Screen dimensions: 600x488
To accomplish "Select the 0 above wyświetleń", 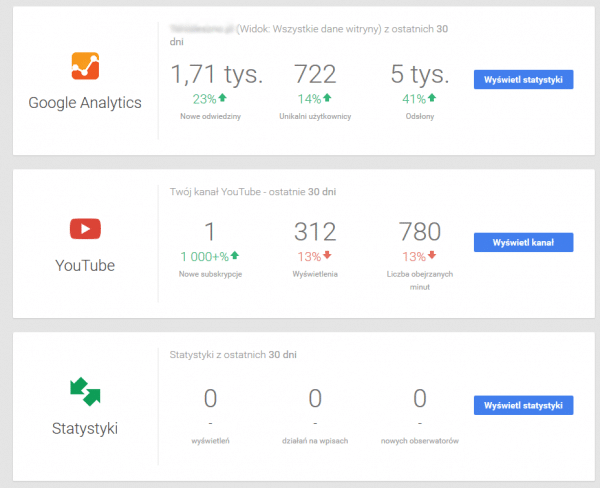I will click(210, 398).
